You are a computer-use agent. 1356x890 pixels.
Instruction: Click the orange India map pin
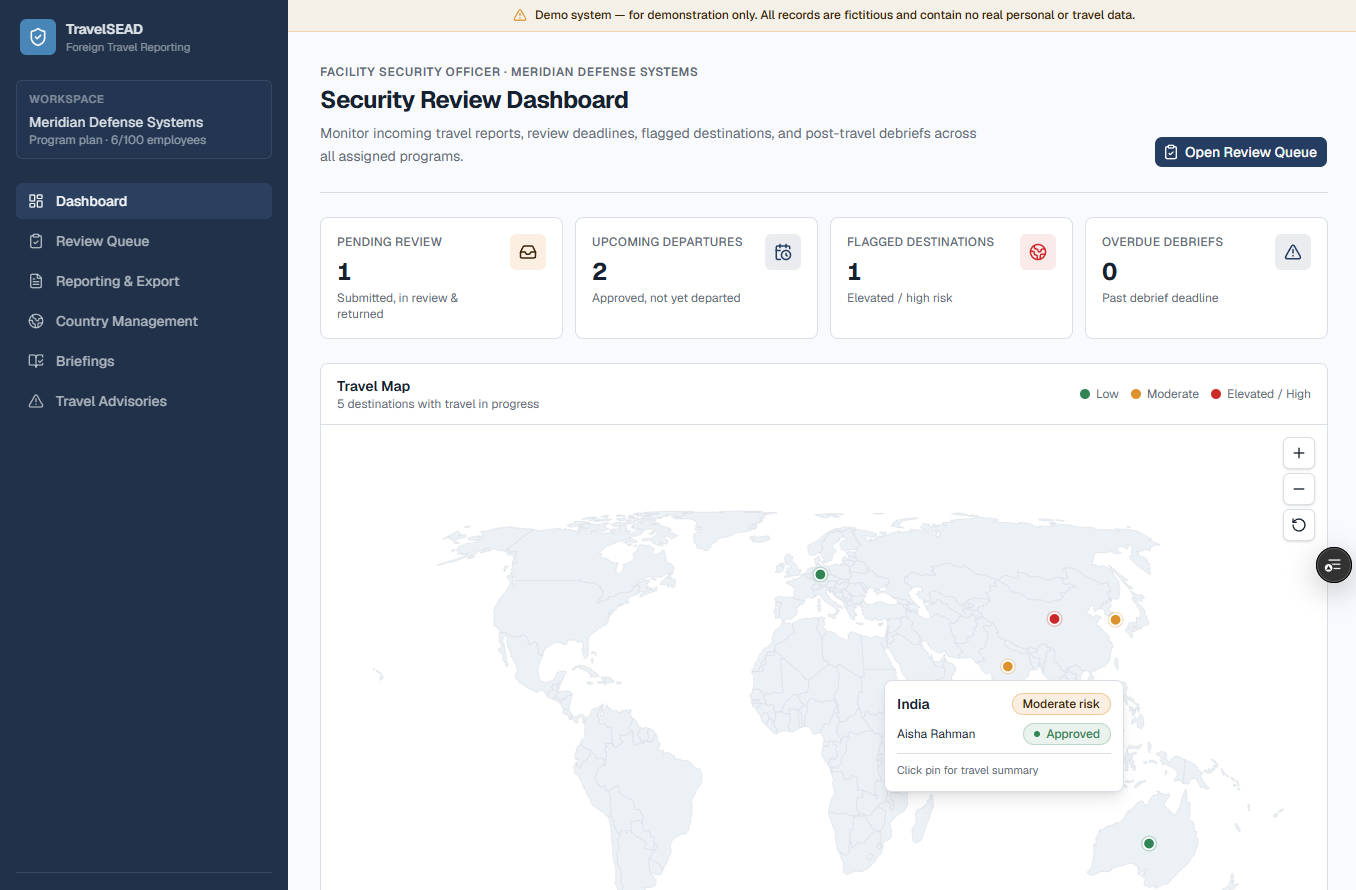coord(1008,666)
